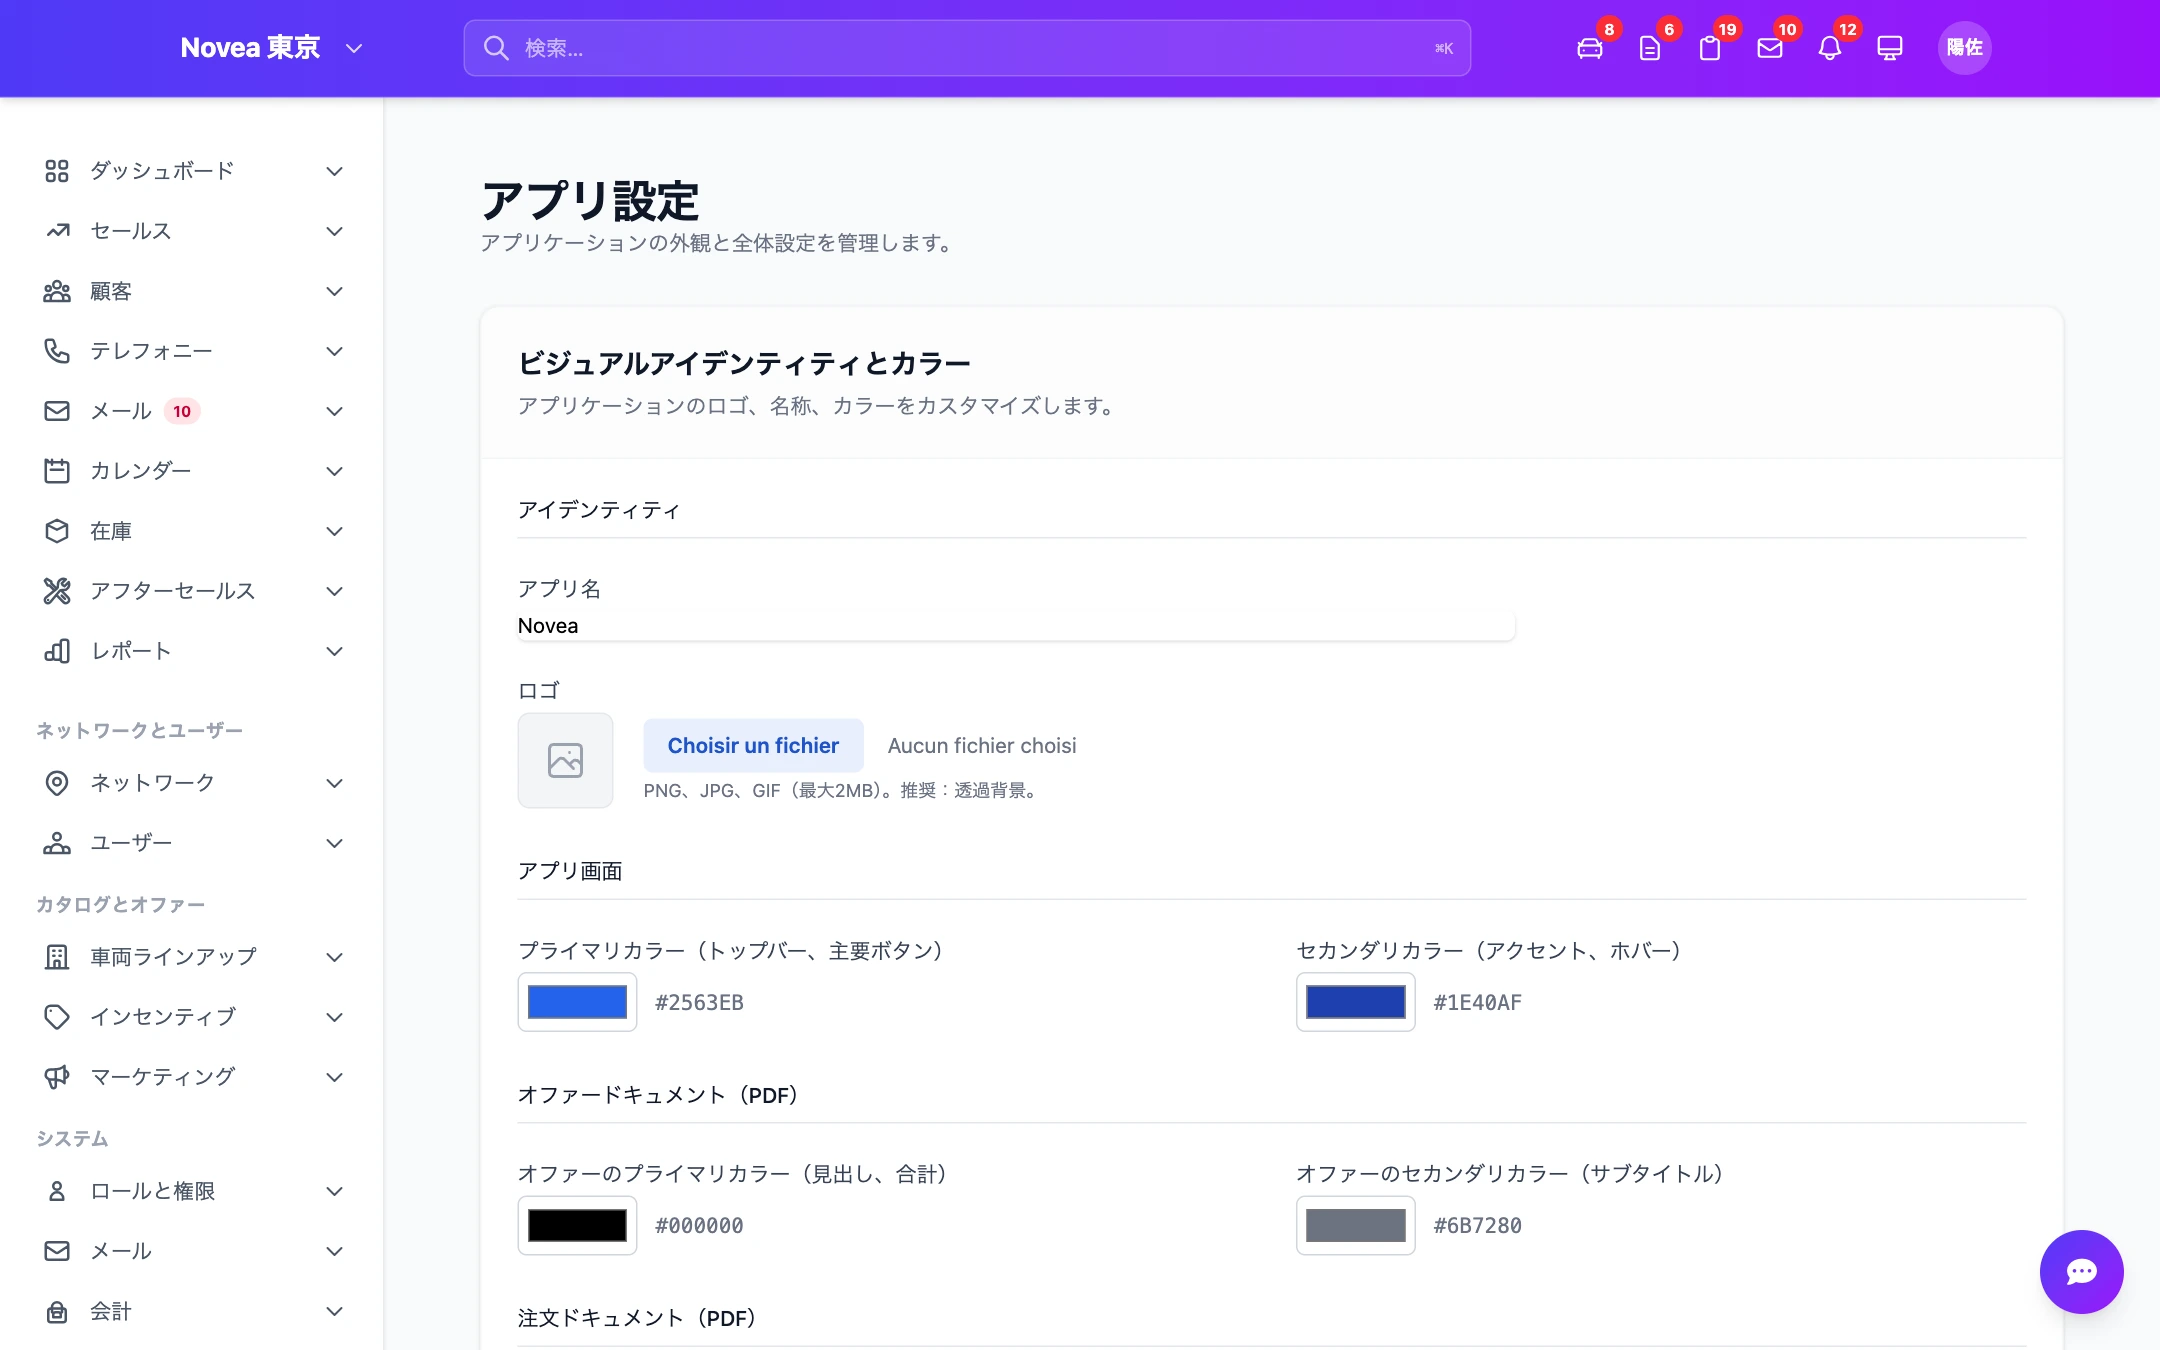Click the ユーザー users icon
The height and width of the screenshot is (1350, 2160).
[57, 843]
